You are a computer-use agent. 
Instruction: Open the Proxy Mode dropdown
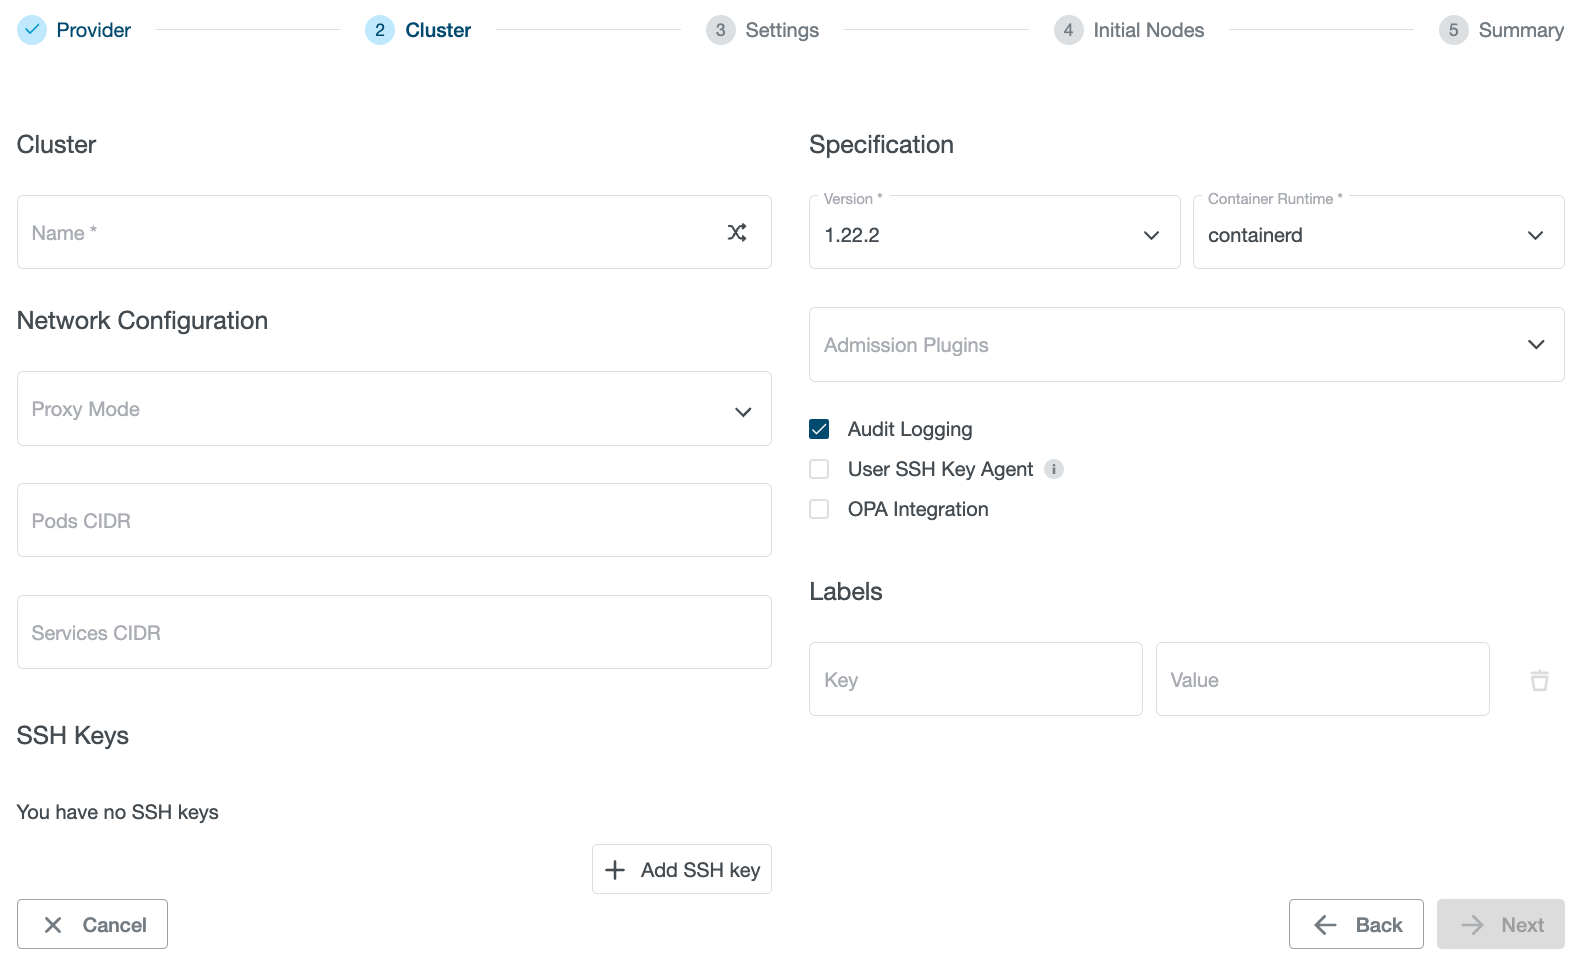(x=394, y=409)
